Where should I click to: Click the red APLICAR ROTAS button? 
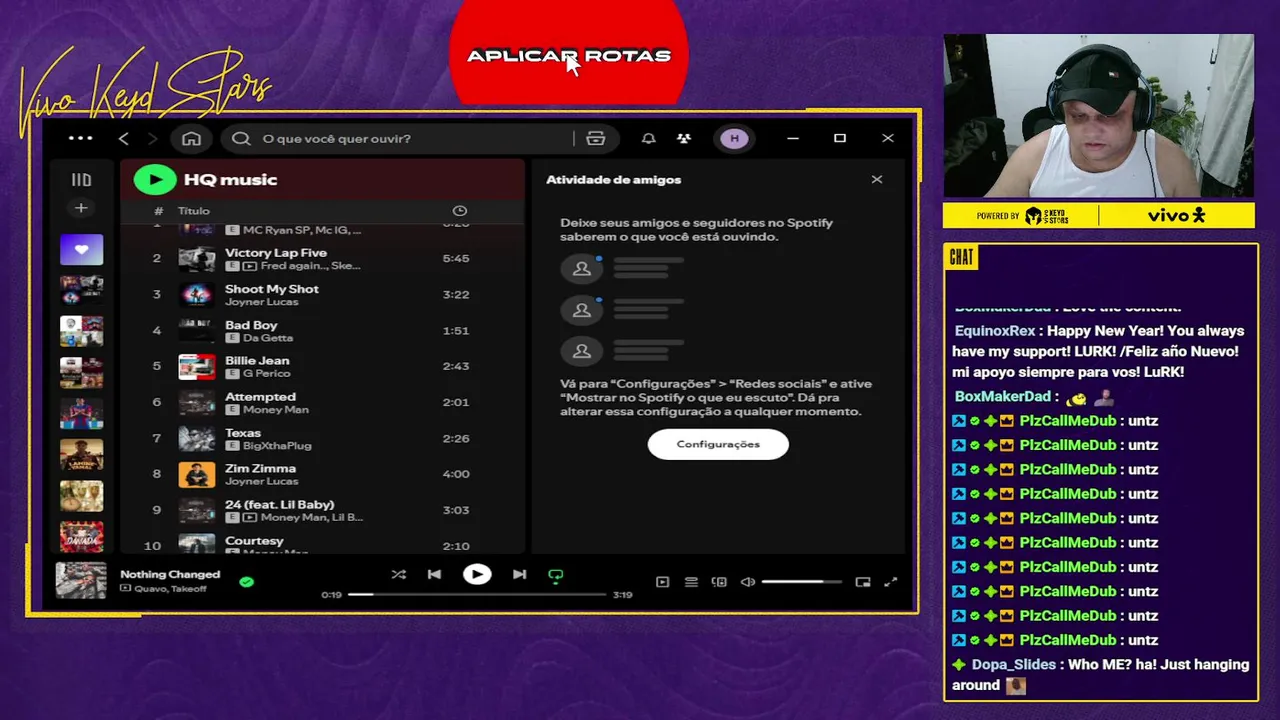coord(569,52)
